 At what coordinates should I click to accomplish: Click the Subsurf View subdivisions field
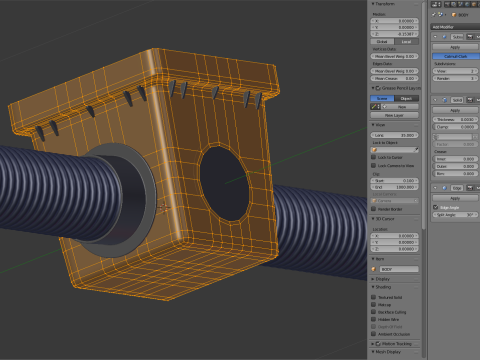(455, 71)
